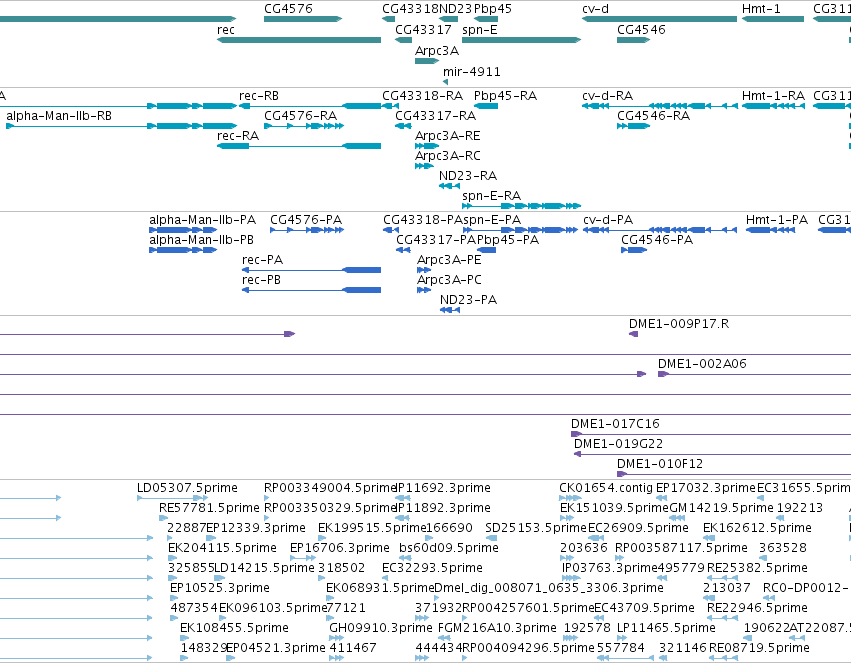Click transcript ND23-RA label
This screenshot has width=851, height=663.
[x=468, y=176]
